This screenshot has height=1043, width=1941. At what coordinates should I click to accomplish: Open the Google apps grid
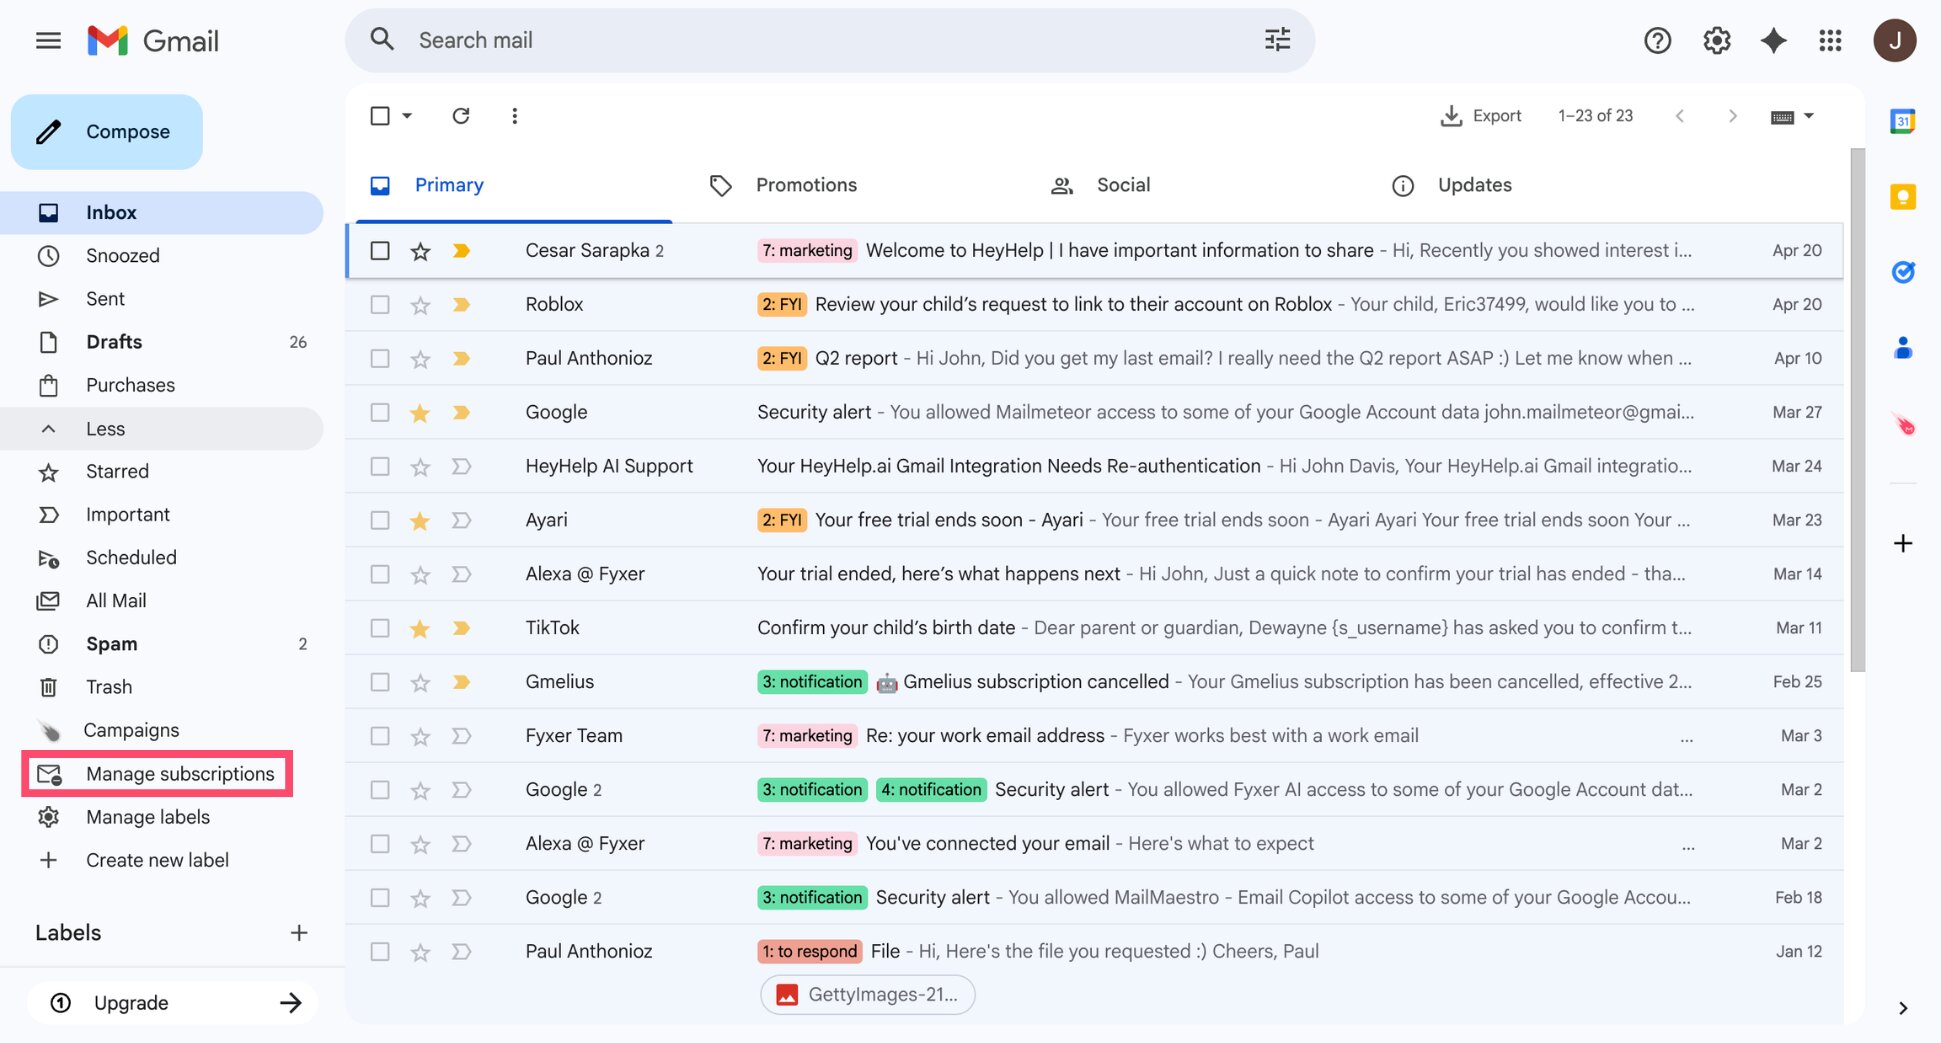[x=1830, y=41]
